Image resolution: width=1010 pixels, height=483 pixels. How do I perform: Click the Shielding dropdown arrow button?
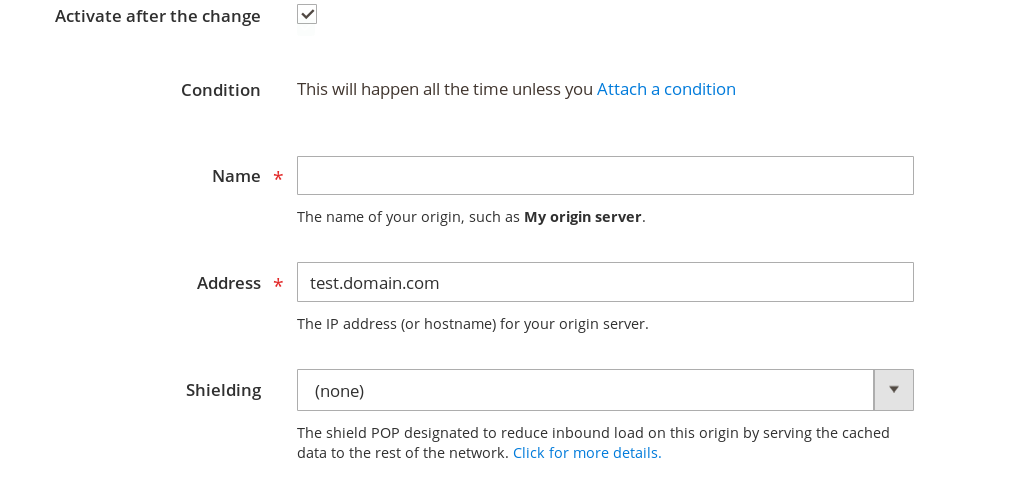click(894, 390)
